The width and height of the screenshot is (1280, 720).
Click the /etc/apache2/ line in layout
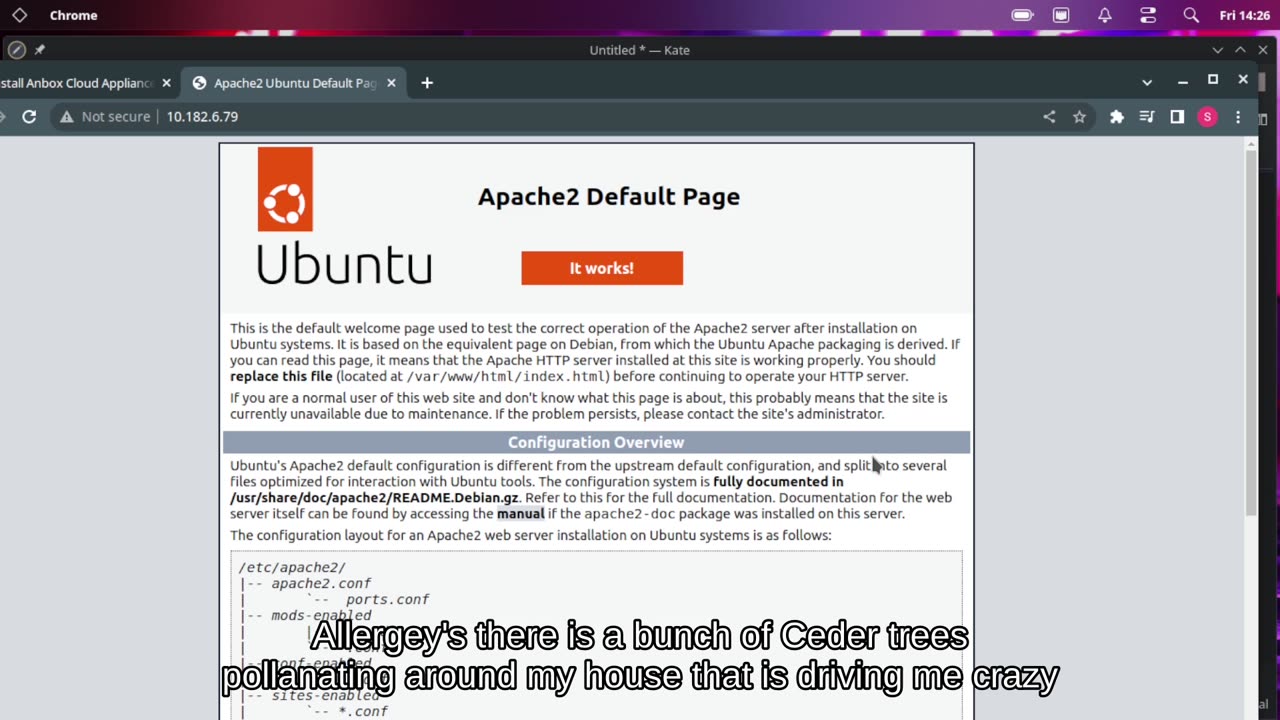pos(292,567)
